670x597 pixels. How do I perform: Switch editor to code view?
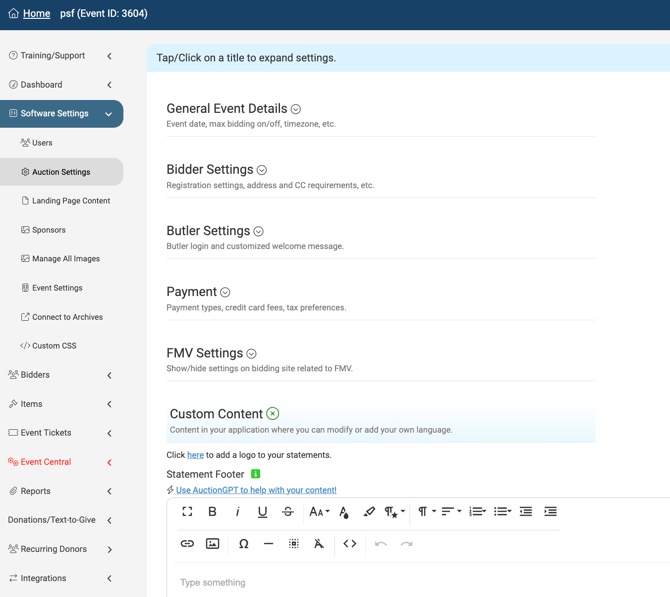tap(350, 544)
